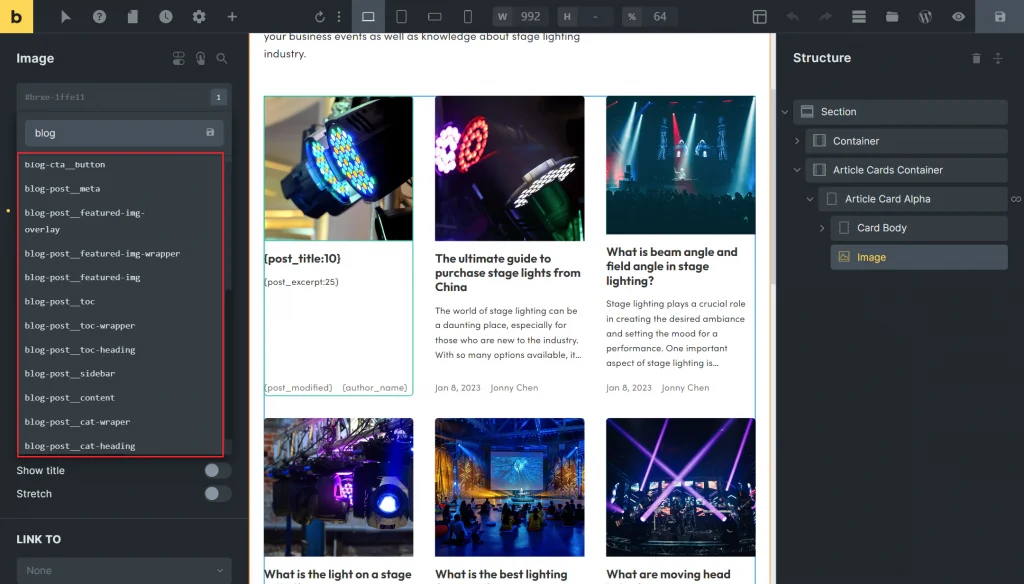This screenshot has height=584, width=1024.
Task: Click the class search field containing "blog"
Action: (x=112, y=133)
